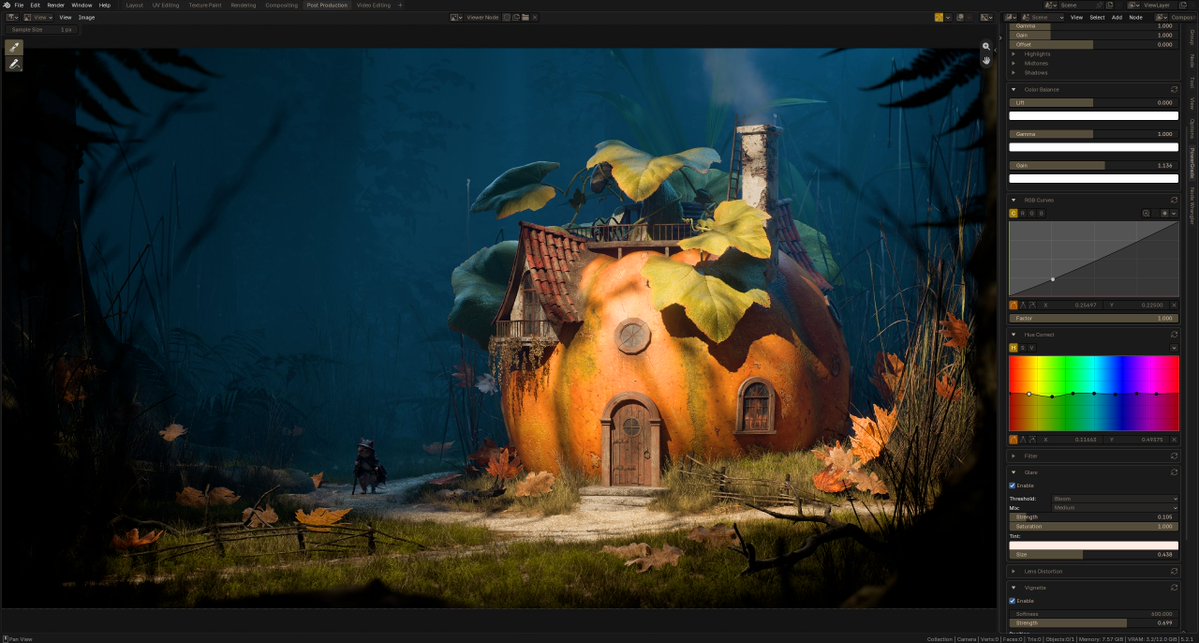Click the RGB Curves zoom magnifier icon

click(1146, 213)
